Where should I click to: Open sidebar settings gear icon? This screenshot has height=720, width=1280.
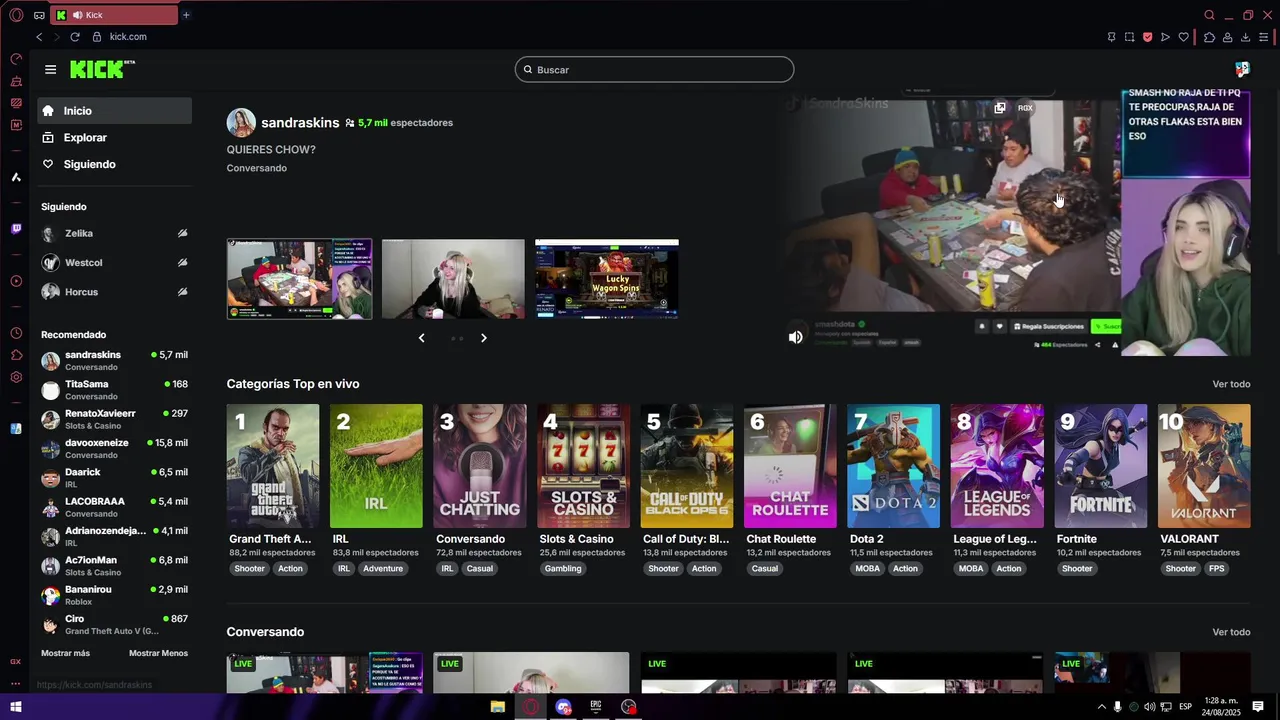coord(16,377)
